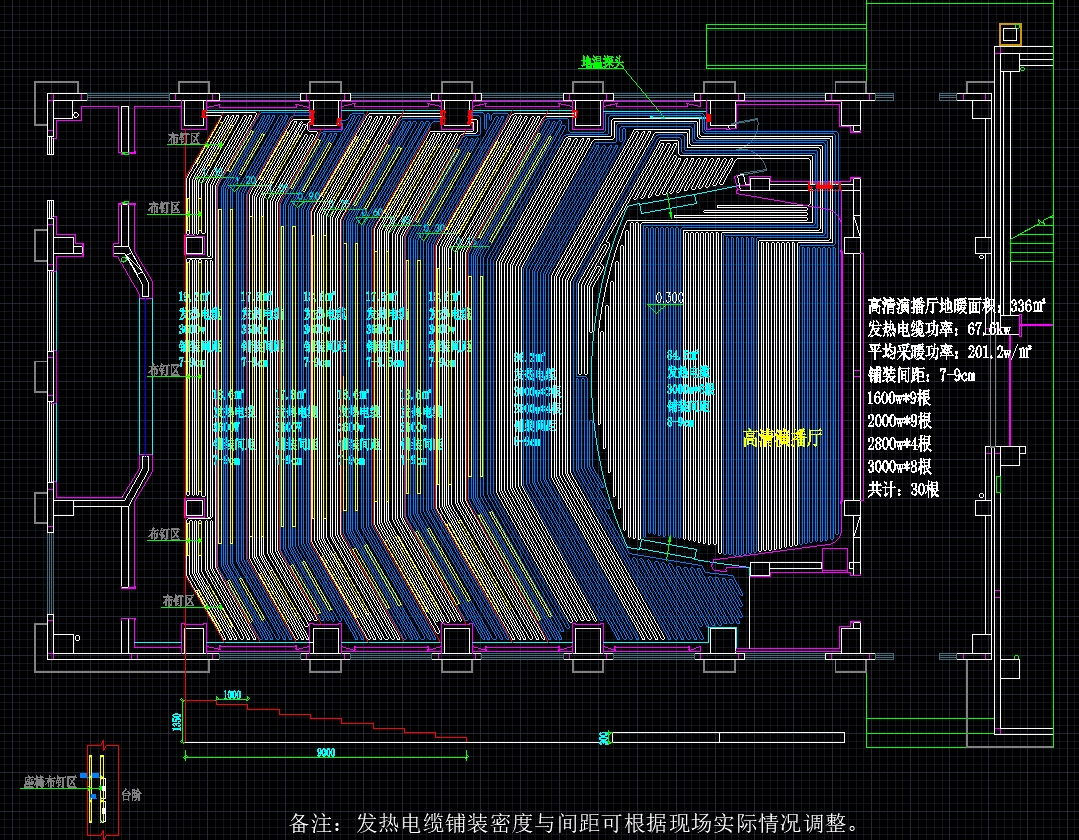Click the 1600w*9根 legend entry
This screenshot has width=1079, height=840.
[x=900, y=398]
